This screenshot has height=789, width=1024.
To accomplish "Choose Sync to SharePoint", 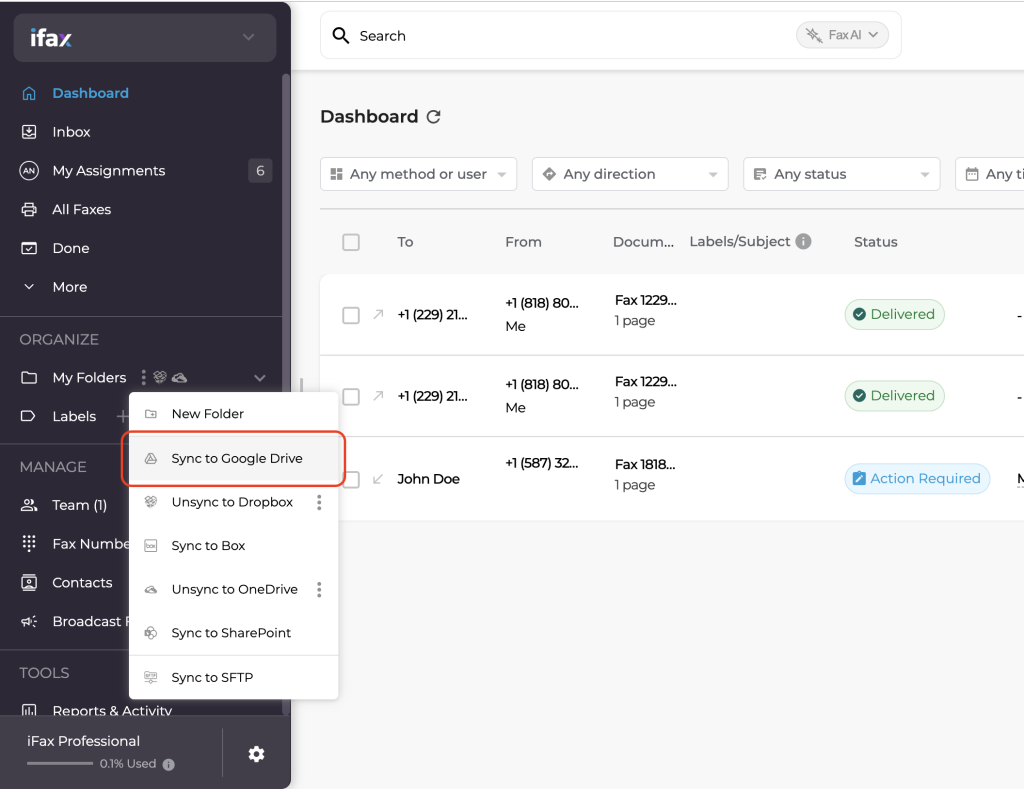I will click(234, 633).
